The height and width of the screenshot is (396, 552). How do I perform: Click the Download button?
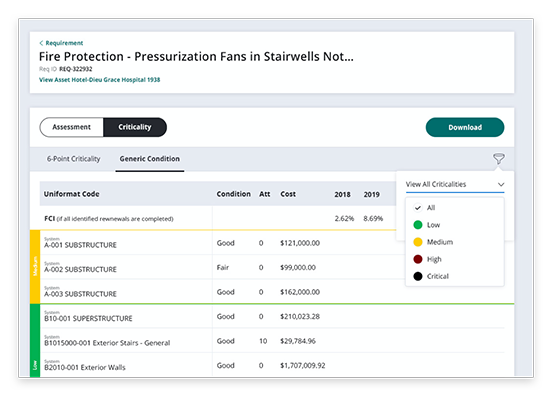pyautogui.click(x=465, y=127)
